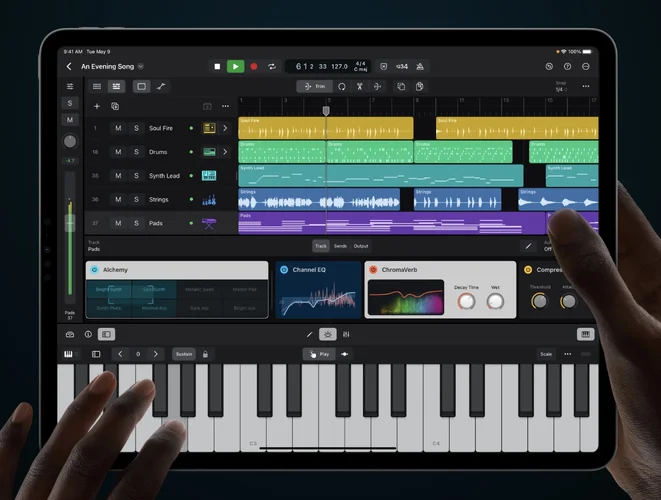Open the track header ellipsis menu
Image resolution: width=661 pixels, height=500 pixels.
[x=226, y=106]
